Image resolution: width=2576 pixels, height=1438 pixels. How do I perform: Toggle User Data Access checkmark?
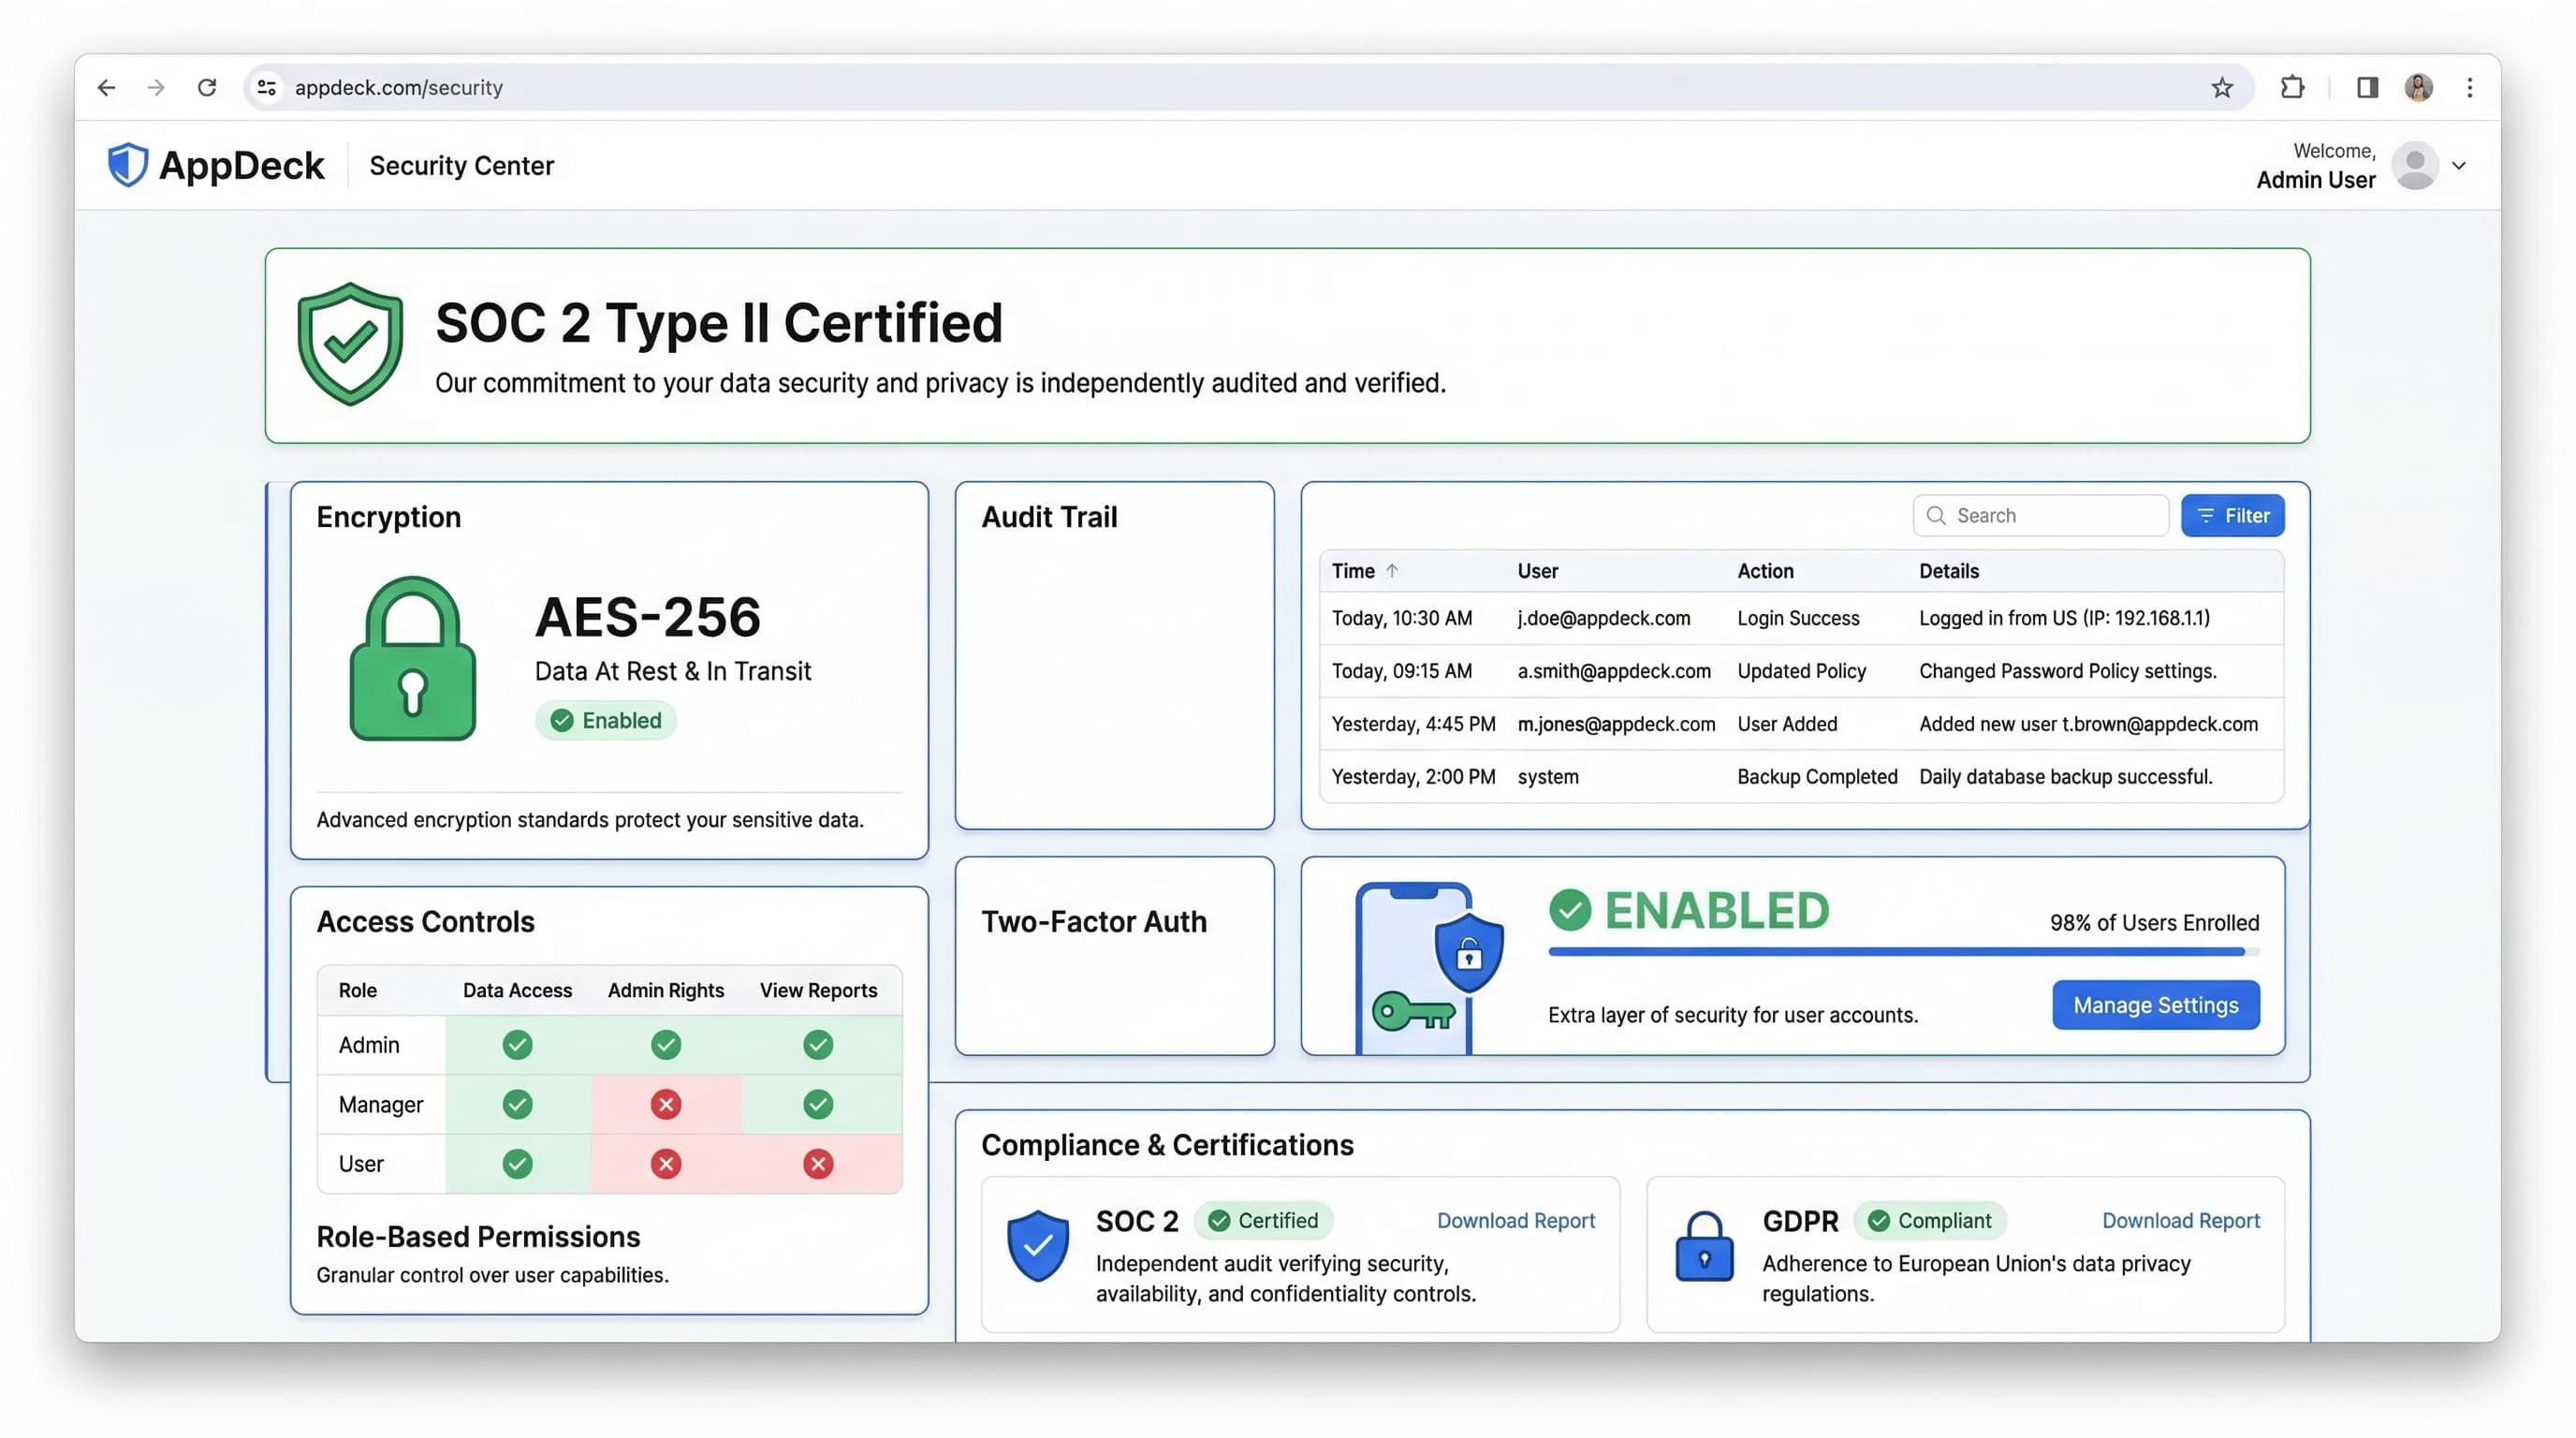(x=517, y=1163)
